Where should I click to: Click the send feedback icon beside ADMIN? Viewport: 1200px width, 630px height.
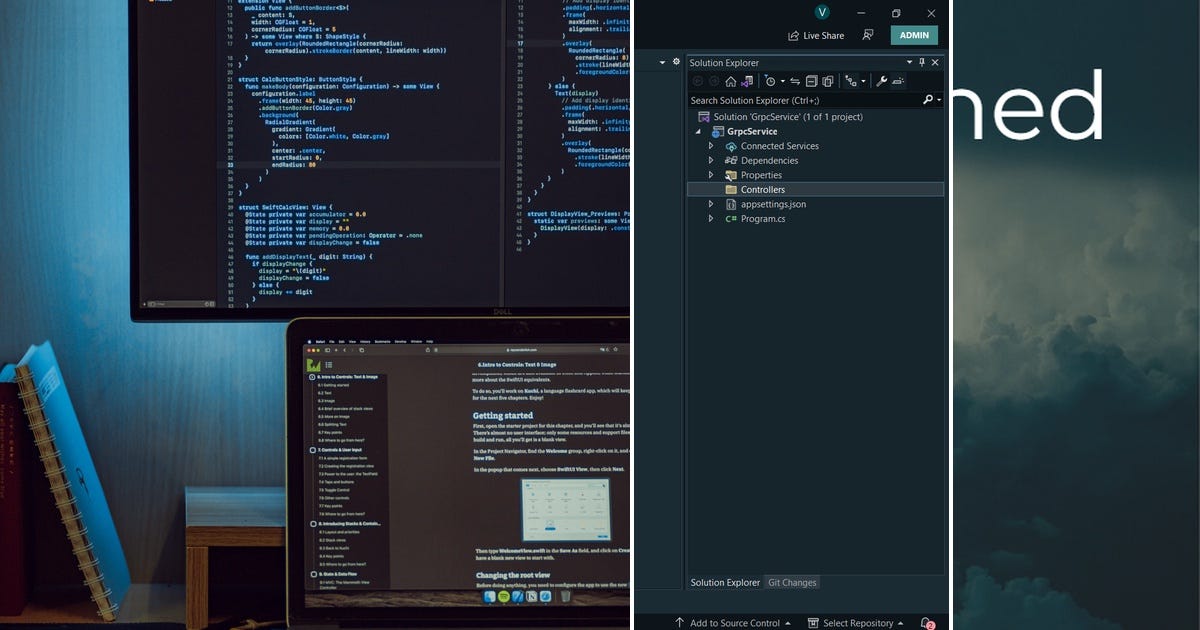[868, 35]
